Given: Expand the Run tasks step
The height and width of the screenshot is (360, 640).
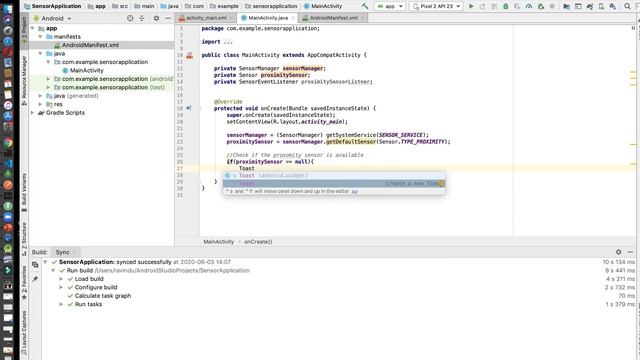Looking at the screenshot, I should click(61, 304).
